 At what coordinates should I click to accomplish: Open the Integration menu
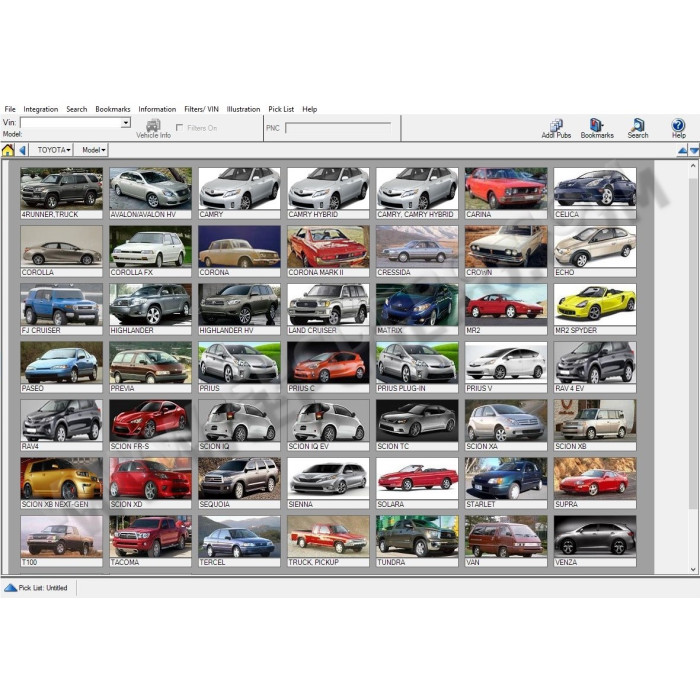41,109
